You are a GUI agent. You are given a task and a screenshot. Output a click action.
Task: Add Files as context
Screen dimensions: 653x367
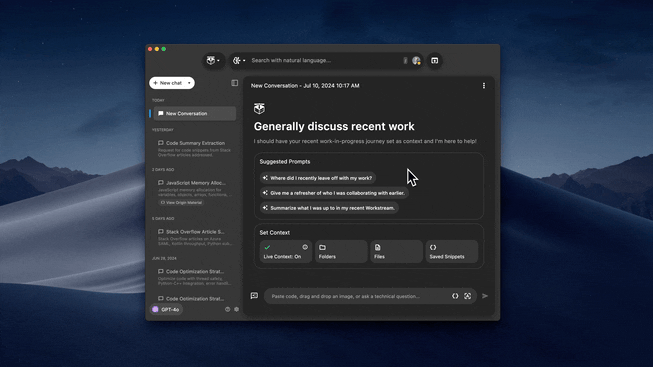(396, 252)
